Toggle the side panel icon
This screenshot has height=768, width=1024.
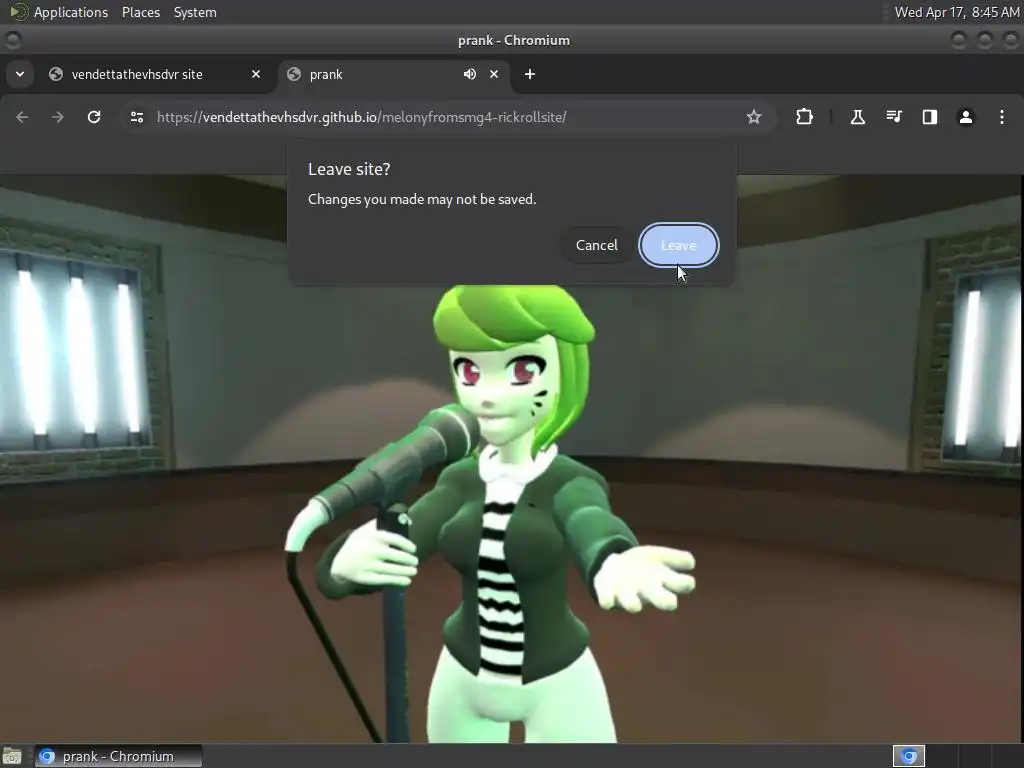[929, 117]
